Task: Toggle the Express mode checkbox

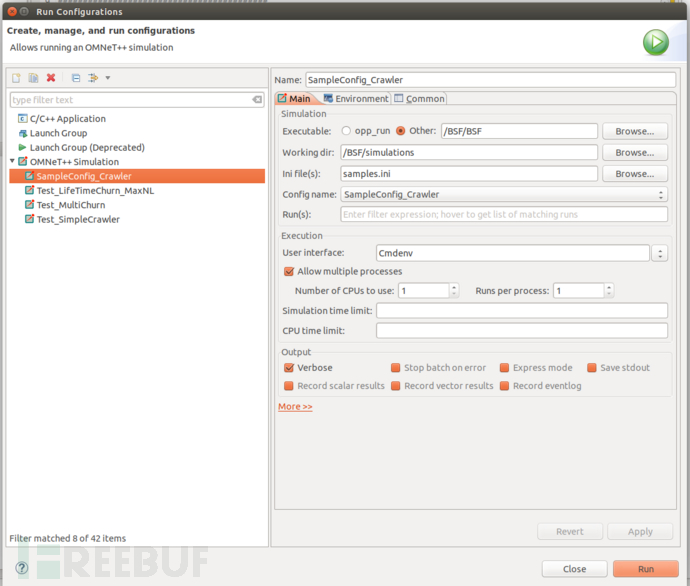Action: 504,367
